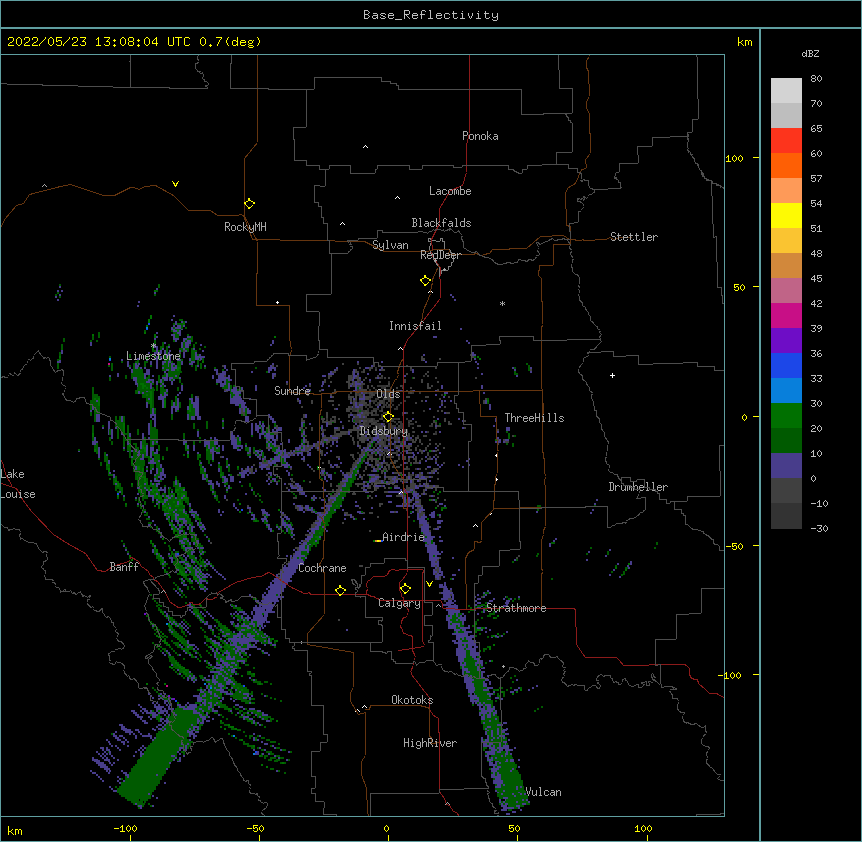Pick the white legend swatch between 80 and 70
Viewport: 862px width, 842px height.
click(x=786, y=91)
